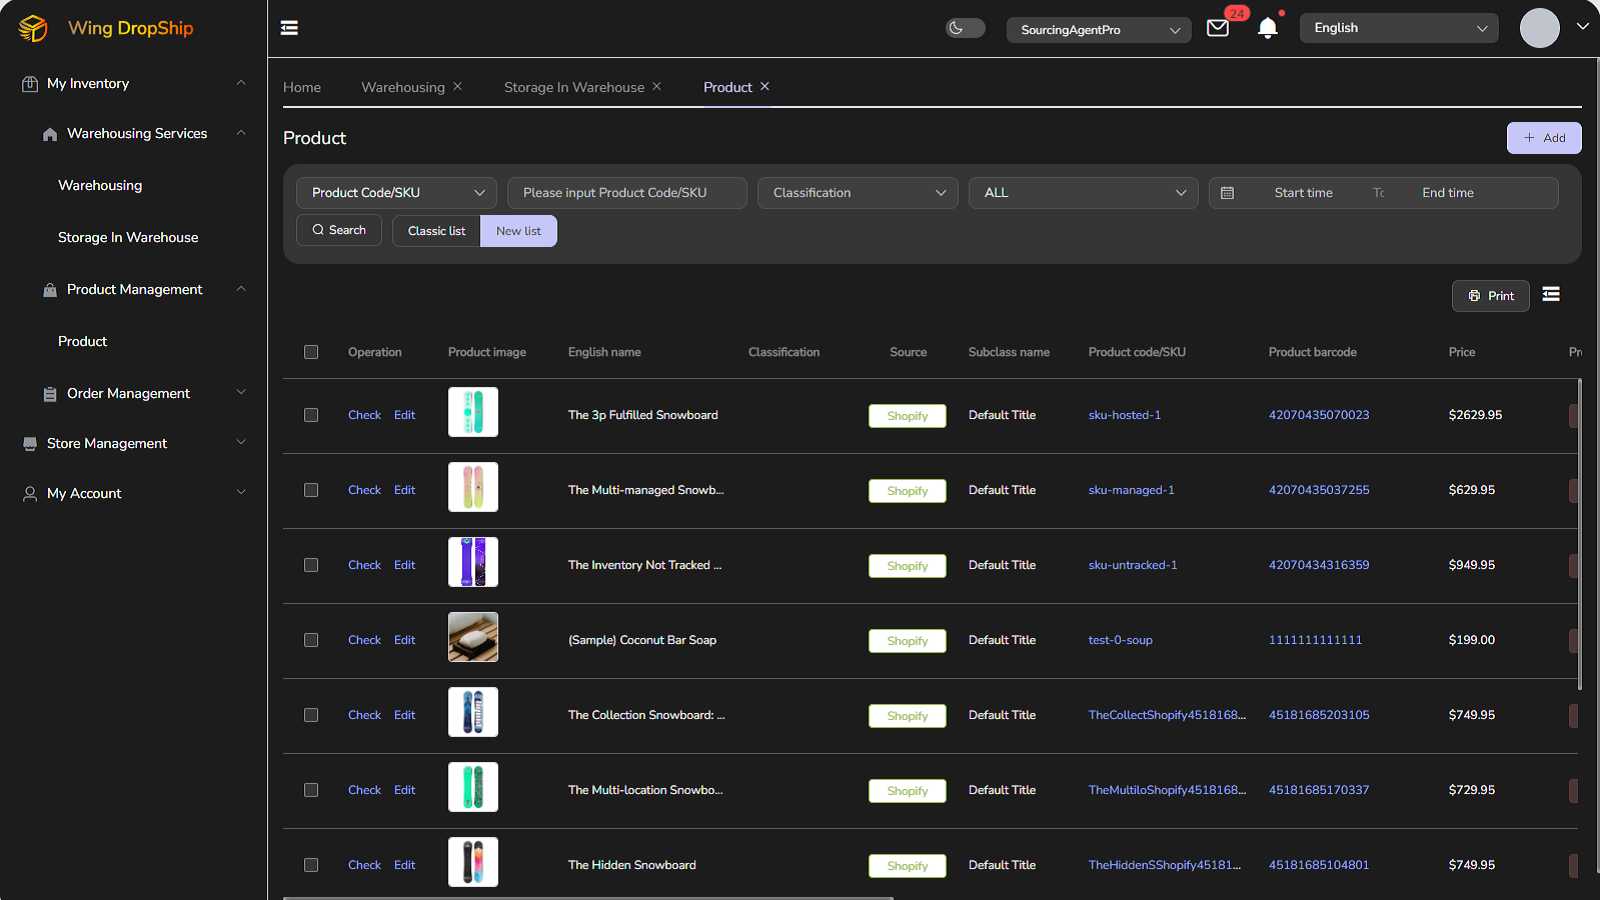Expand the Classification filter dropdown
This screenshot has height=900, width=1600.
857,192
